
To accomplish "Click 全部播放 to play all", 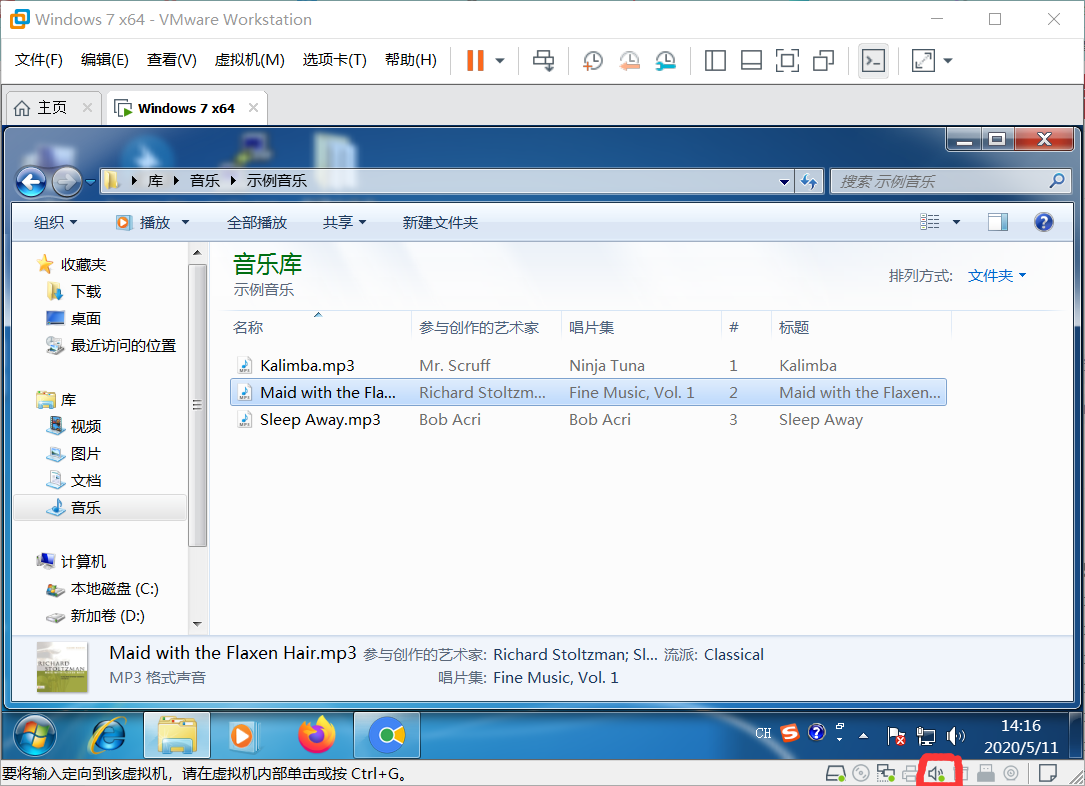I will [257, 222].
